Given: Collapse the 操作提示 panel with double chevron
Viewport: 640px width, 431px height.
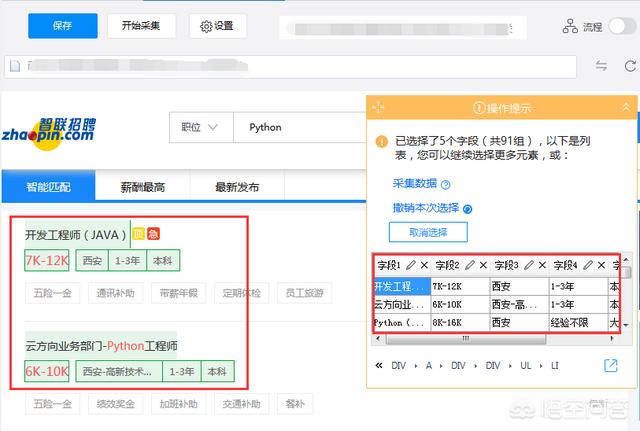Looking at the screenshot, I should tap(626, 107).
